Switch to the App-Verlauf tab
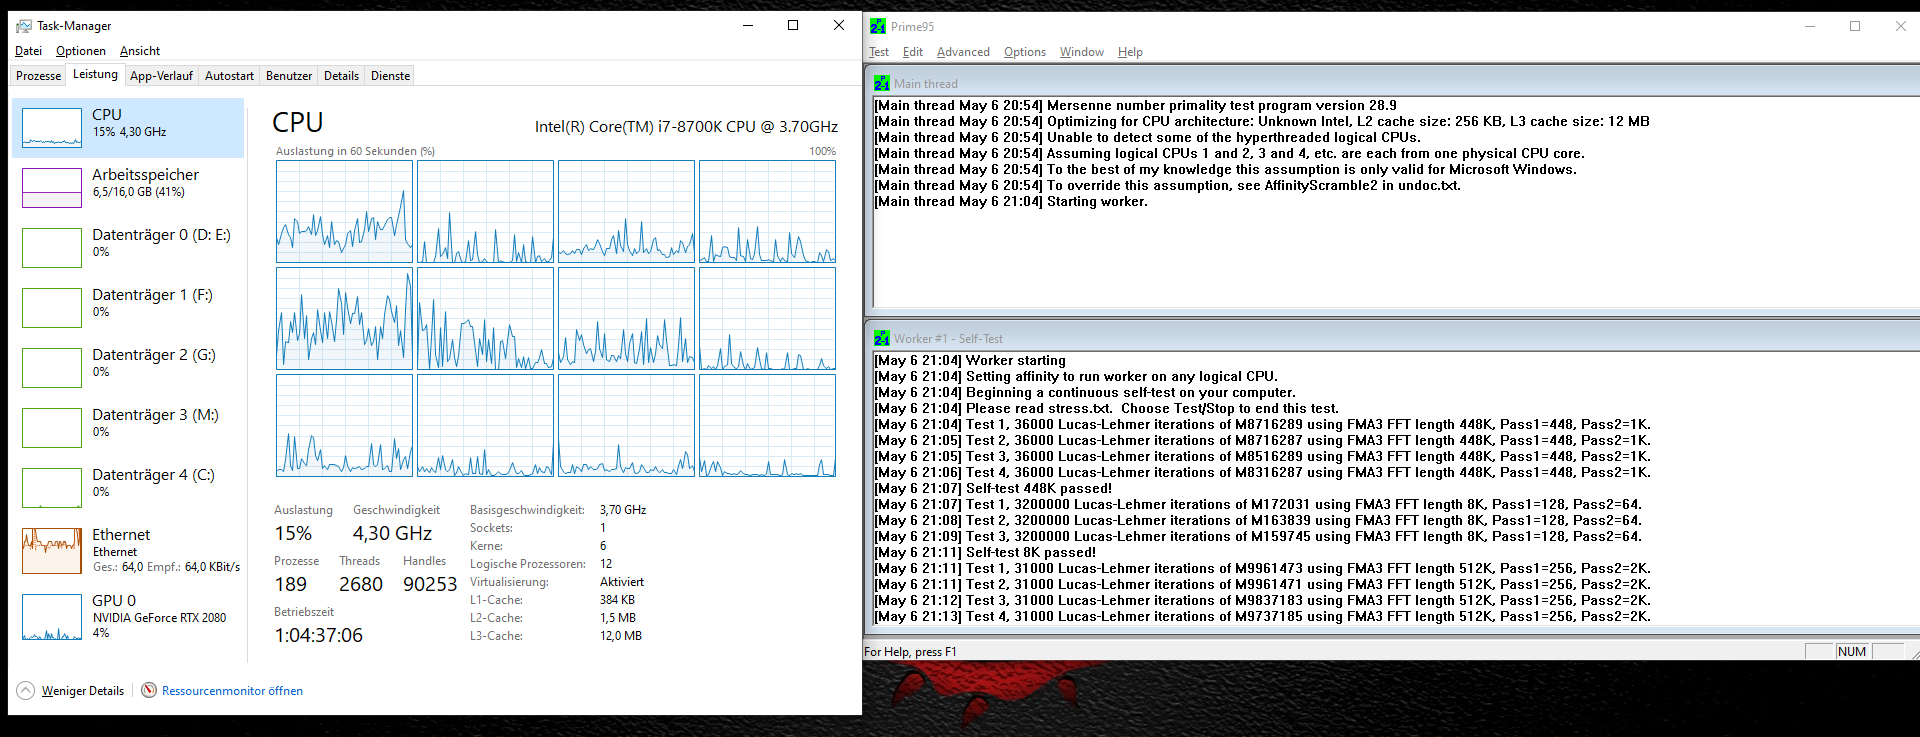 161,76
